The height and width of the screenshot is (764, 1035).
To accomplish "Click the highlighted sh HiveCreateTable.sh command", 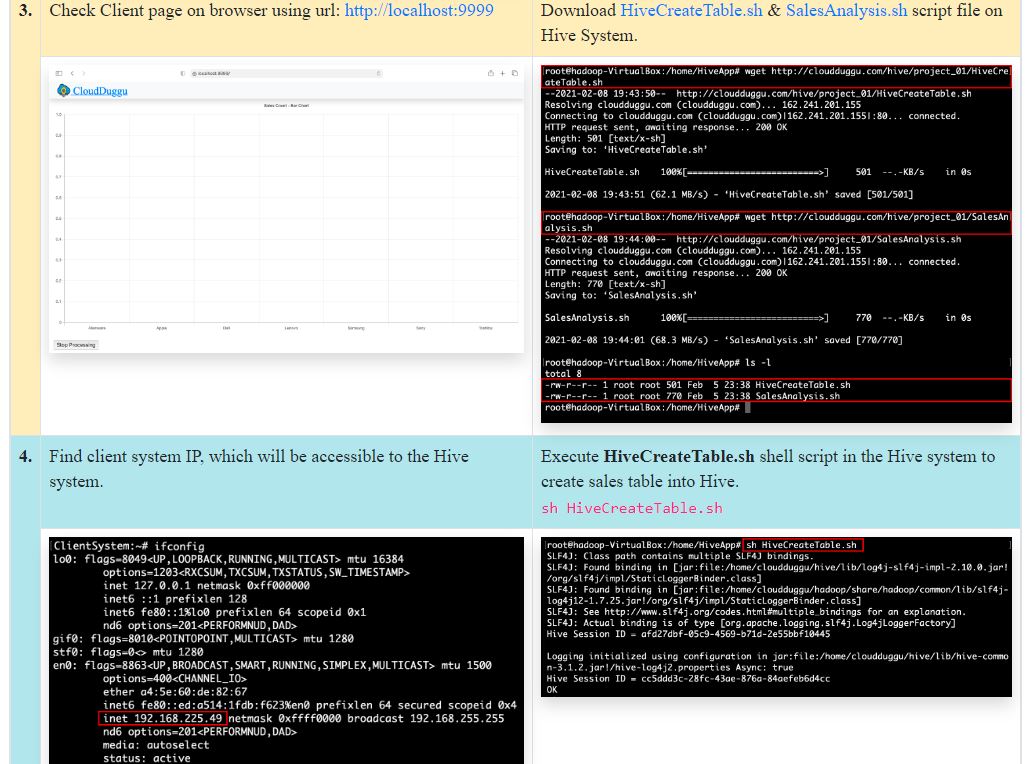I will 803,545.
